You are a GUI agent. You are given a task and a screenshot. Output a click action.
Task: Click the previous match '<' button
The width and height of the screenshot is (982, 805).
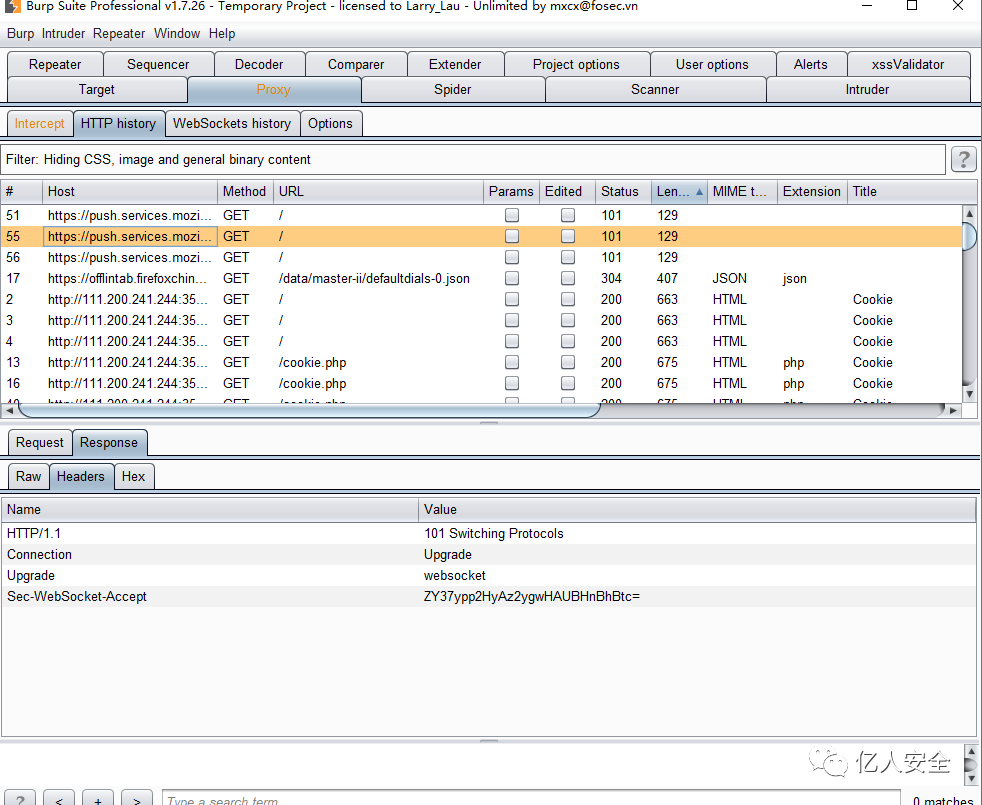pyautogui.click(x=59, y=798)
